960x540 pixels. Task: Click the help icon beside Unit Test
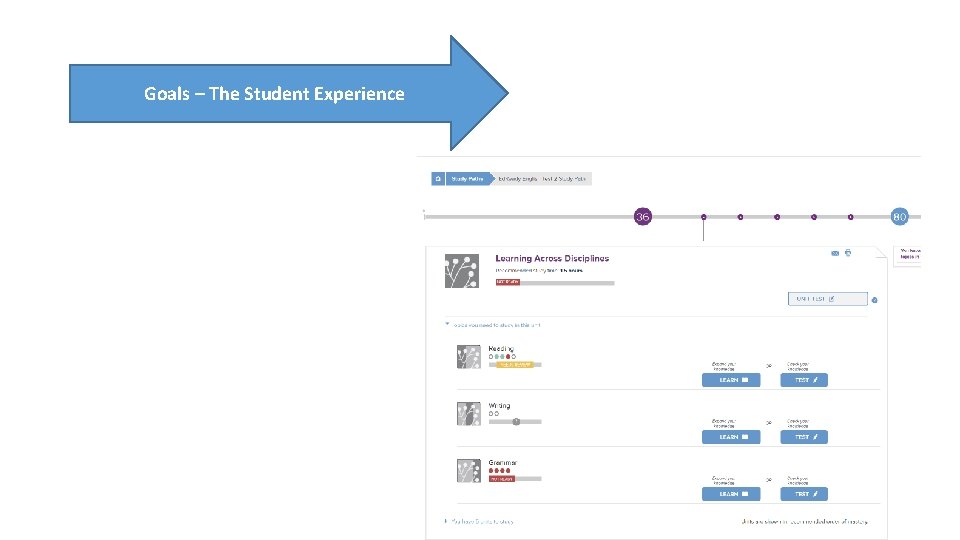click(875, 299)
